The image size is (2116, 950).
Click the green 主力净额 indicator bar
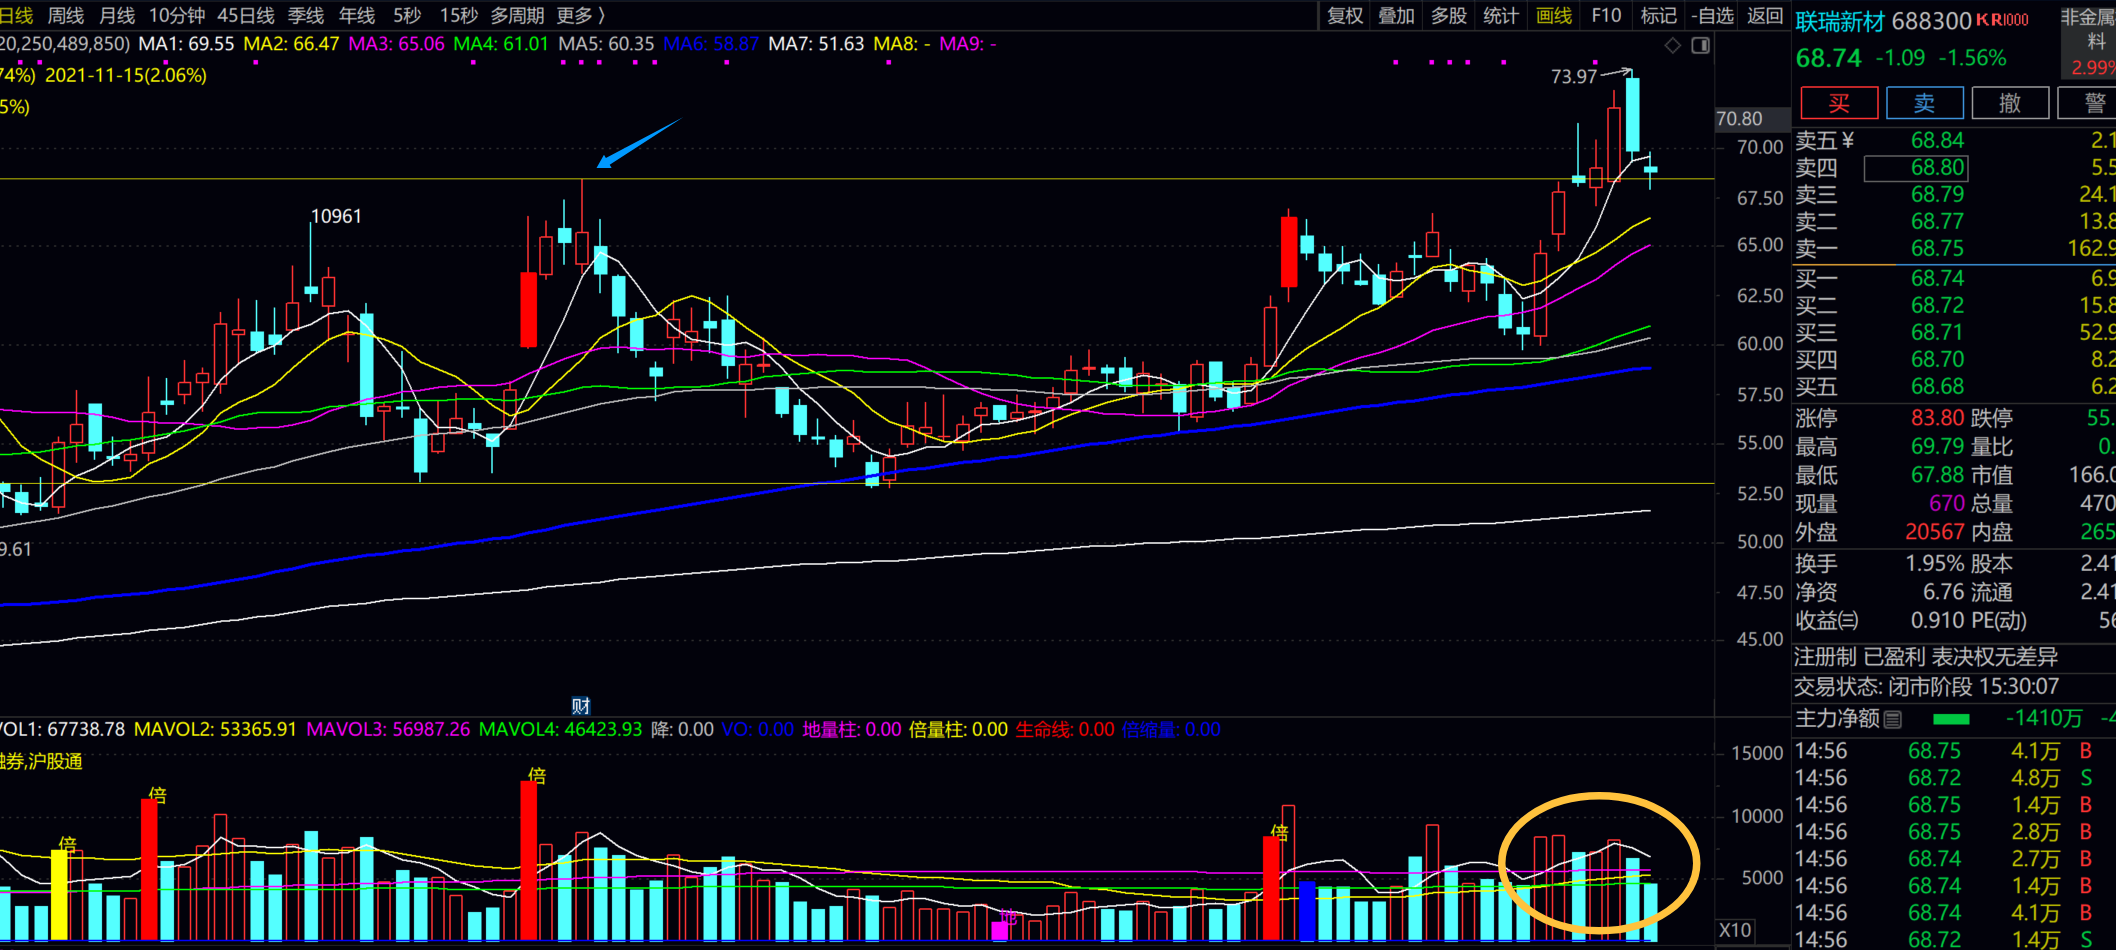click(x=1951, y=719)
